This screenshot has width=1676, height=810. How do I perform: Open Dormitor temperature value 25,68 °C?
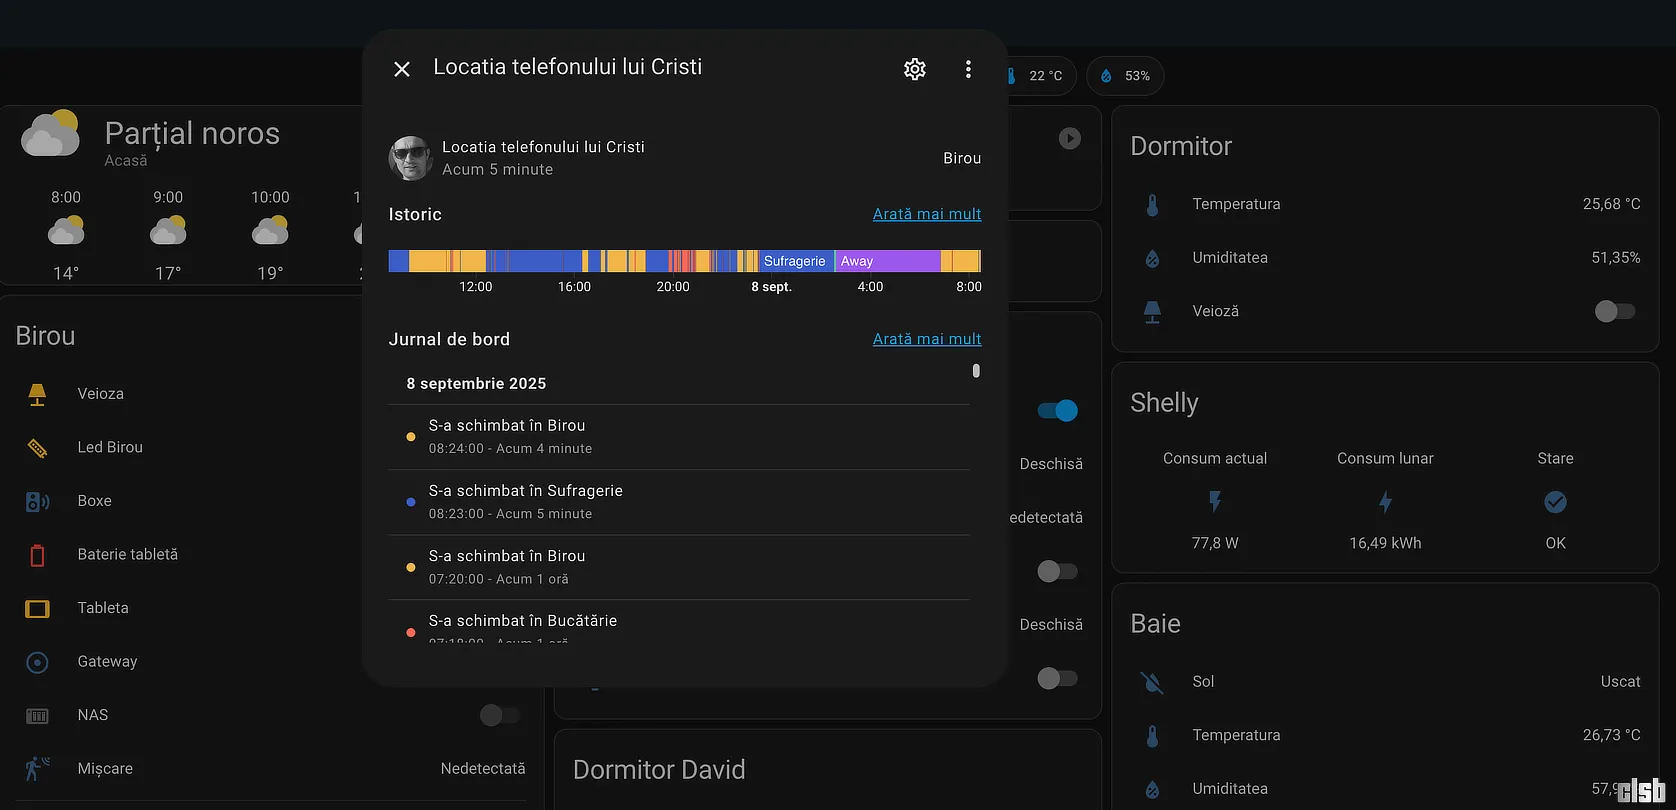pyautogui.click(x=1611, y=204)
